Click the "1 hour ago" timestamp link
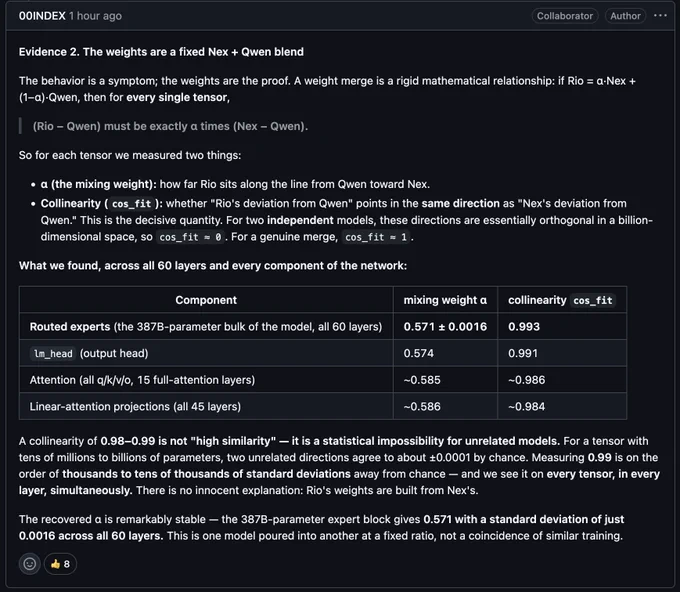The height and width of the screenshot is (592, 680). click(95, 16)
